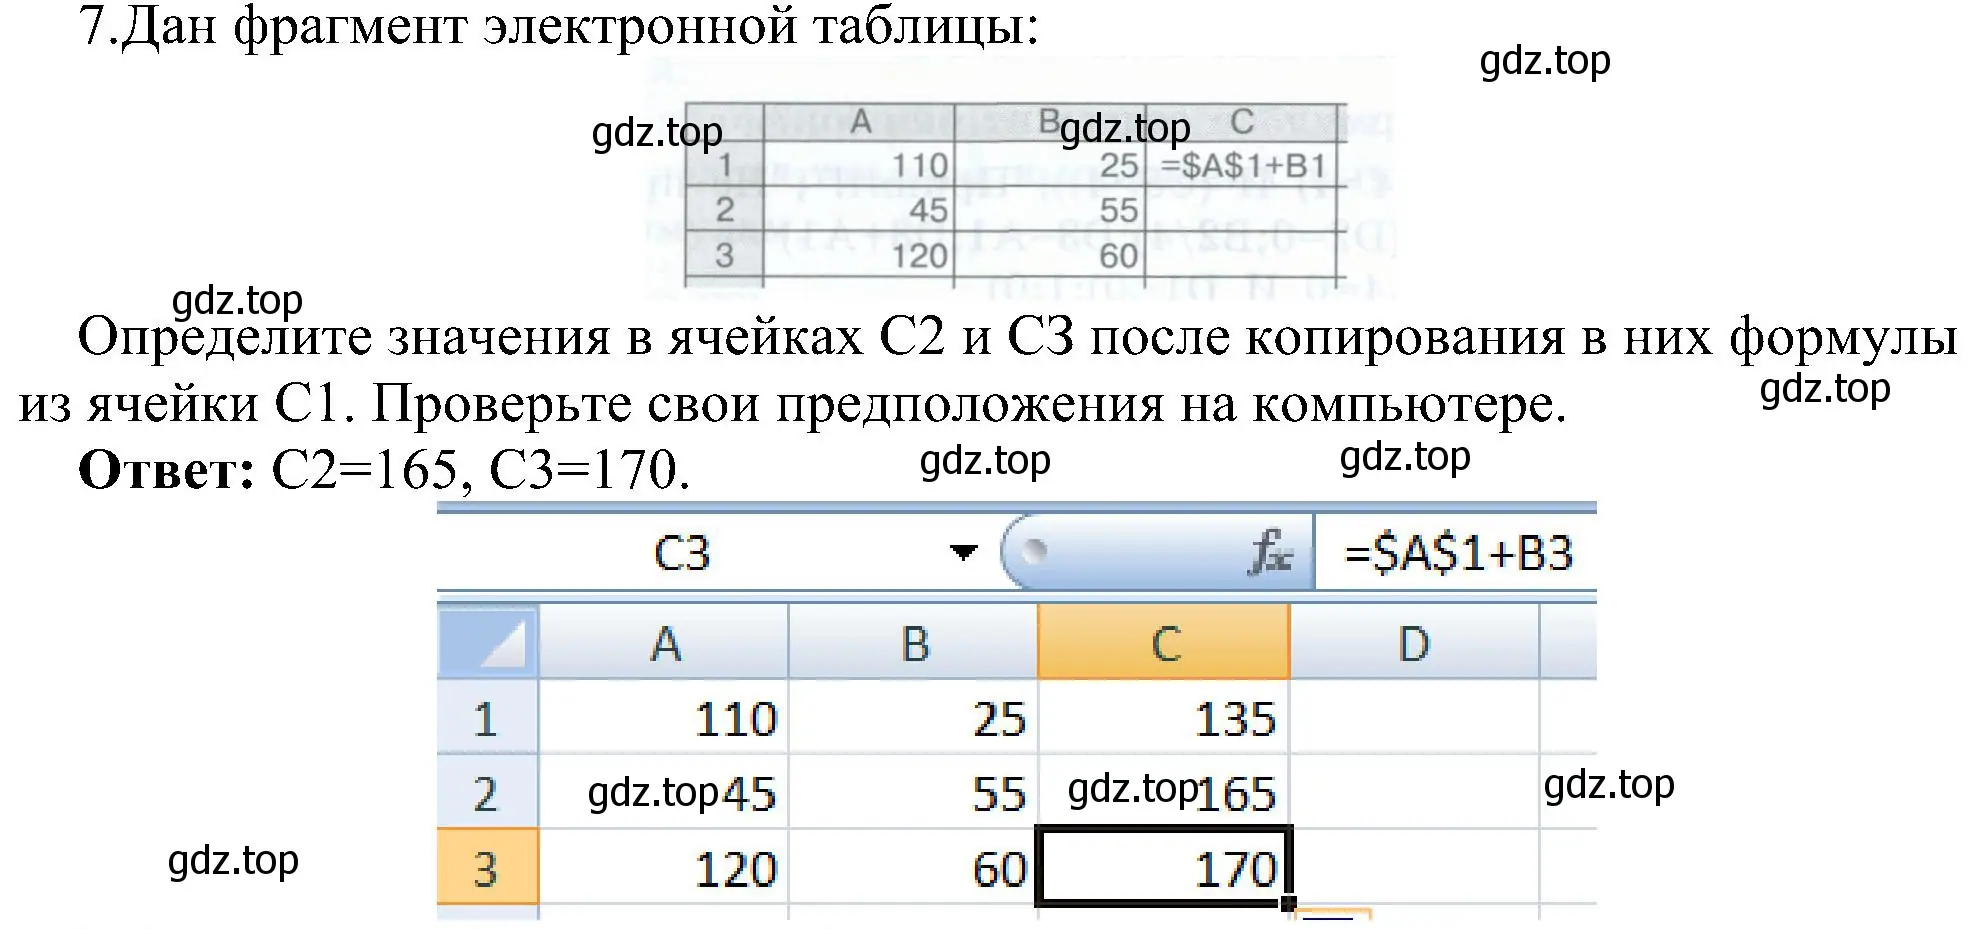Click empty cell D3

point(1414,867)
